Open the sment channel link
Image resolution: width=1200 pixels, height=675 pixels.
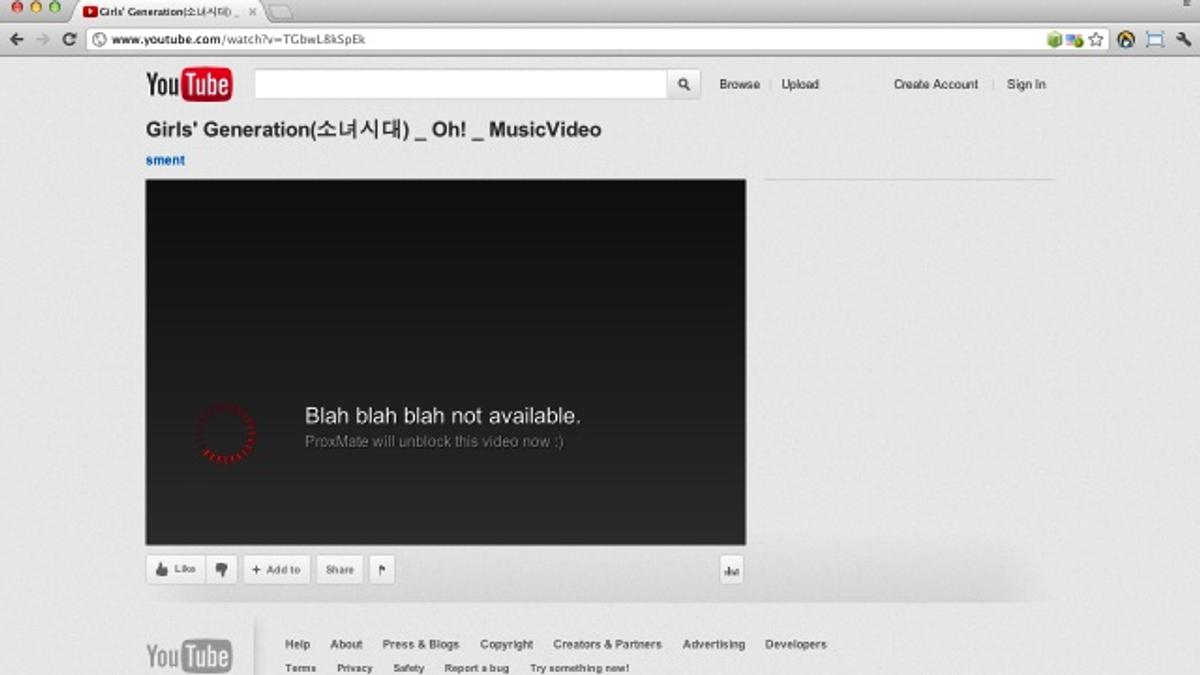click(165, 160)
